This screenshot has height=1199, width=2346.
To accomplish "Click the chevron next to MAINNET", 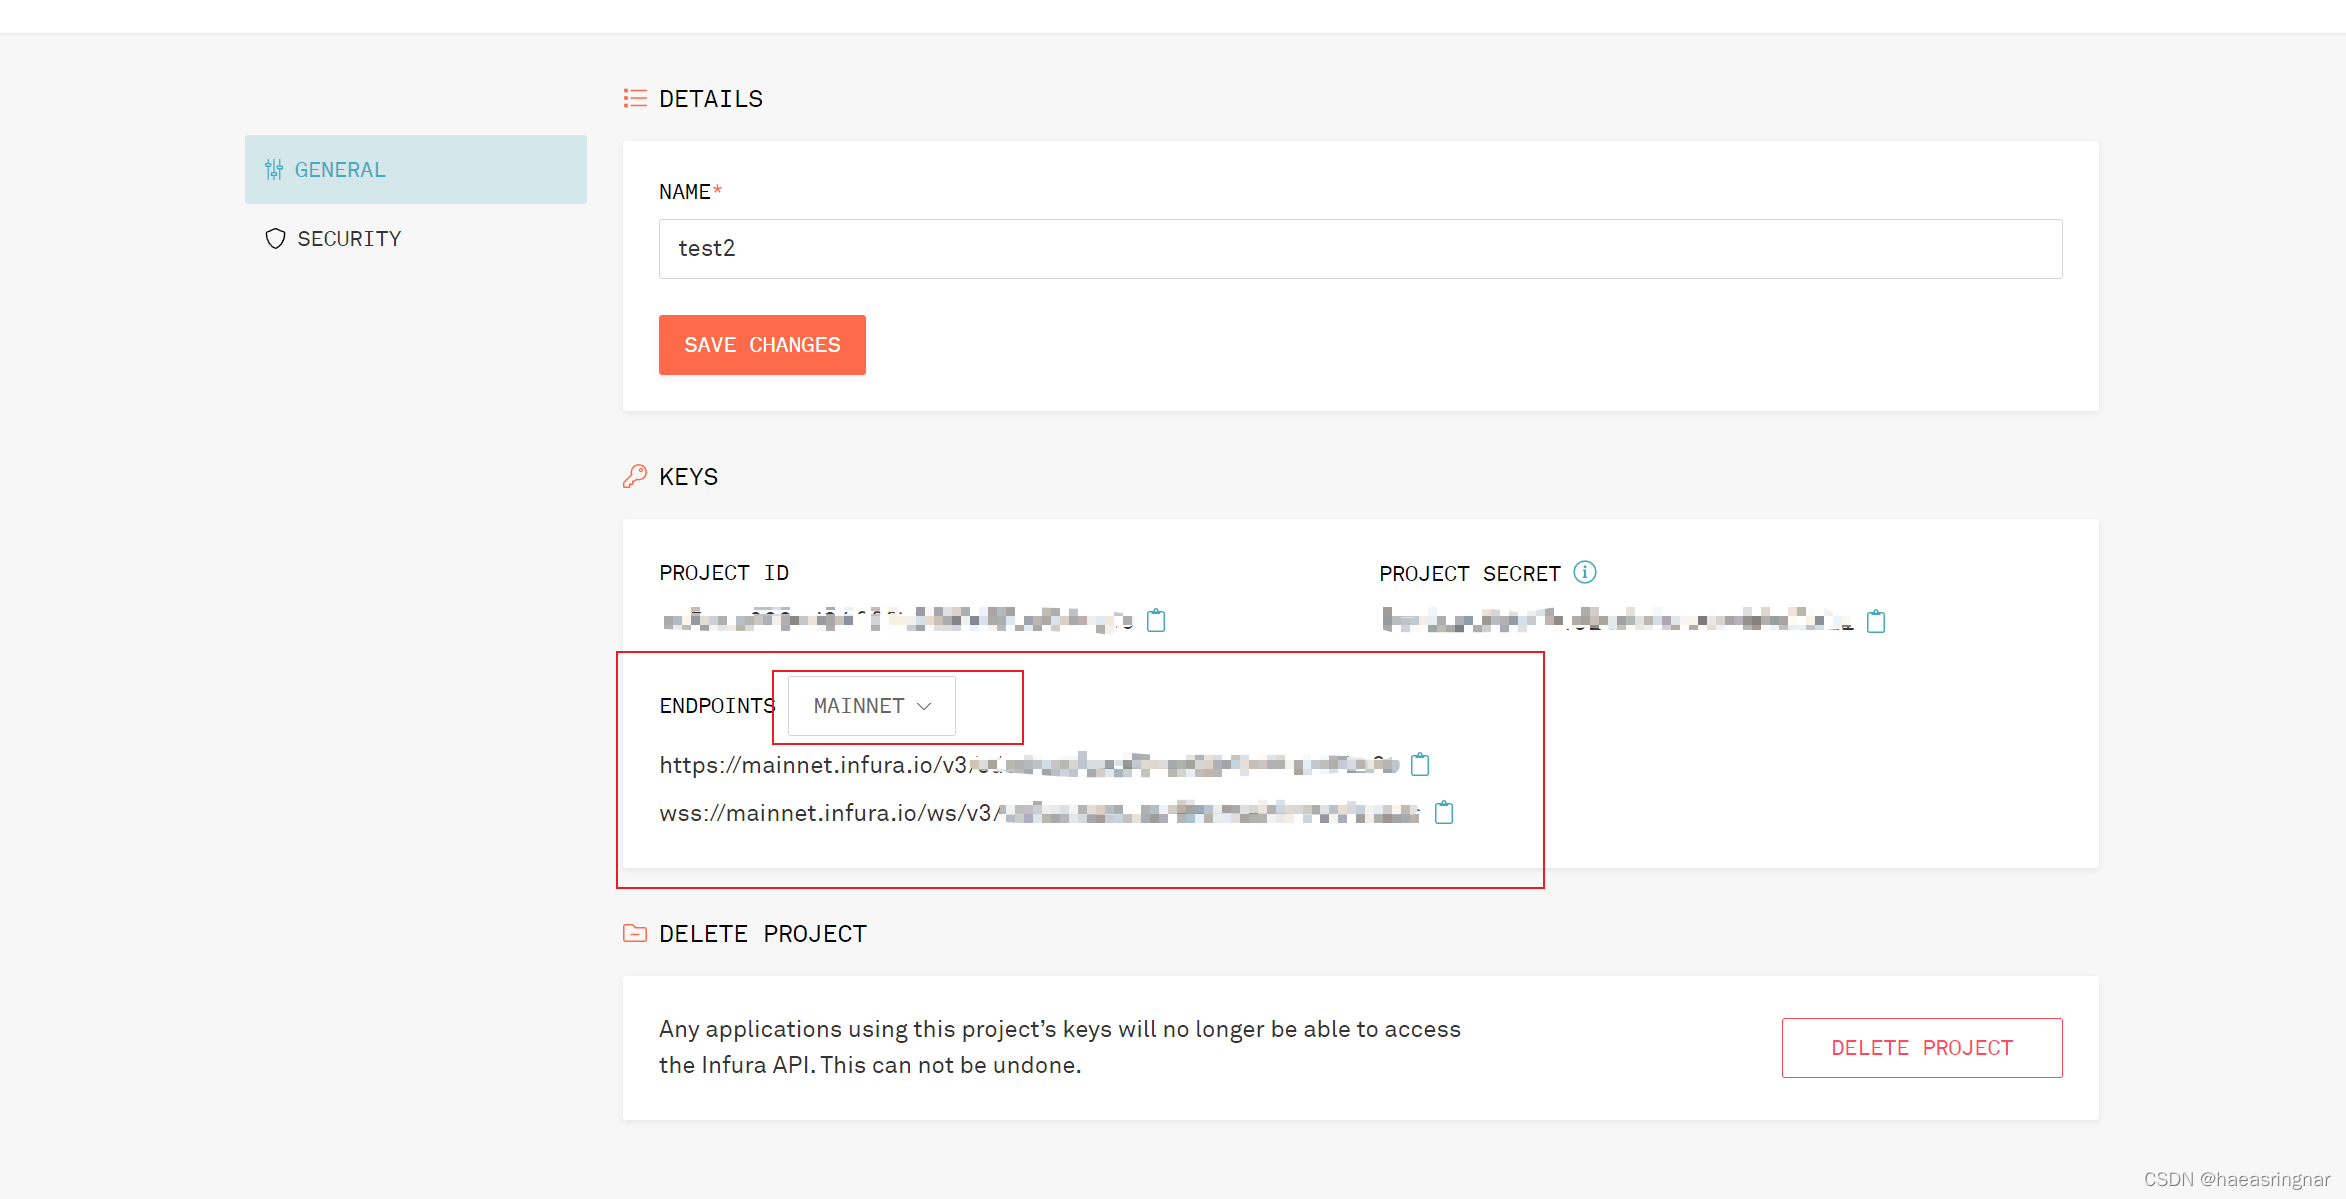I will tap(925, 706).
